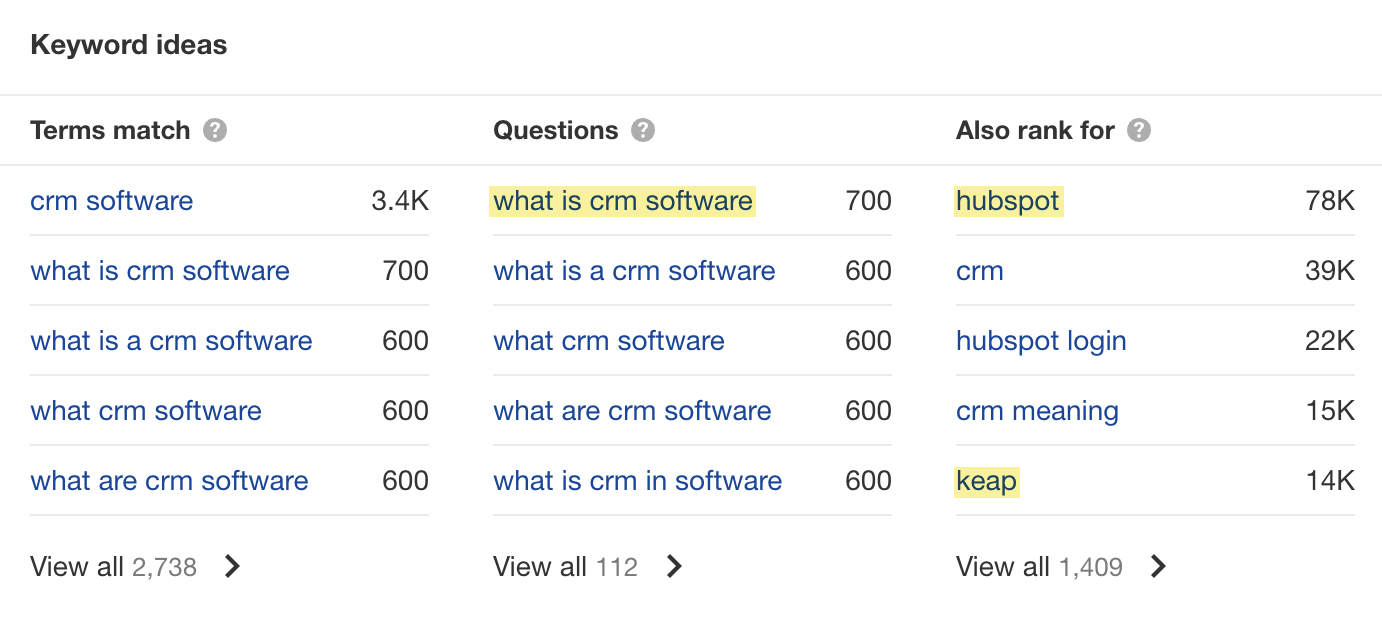Viewport: 1382px width, 618px height.
Task: Open "what are crm software" under Terms match
Action: pos(169,481)
